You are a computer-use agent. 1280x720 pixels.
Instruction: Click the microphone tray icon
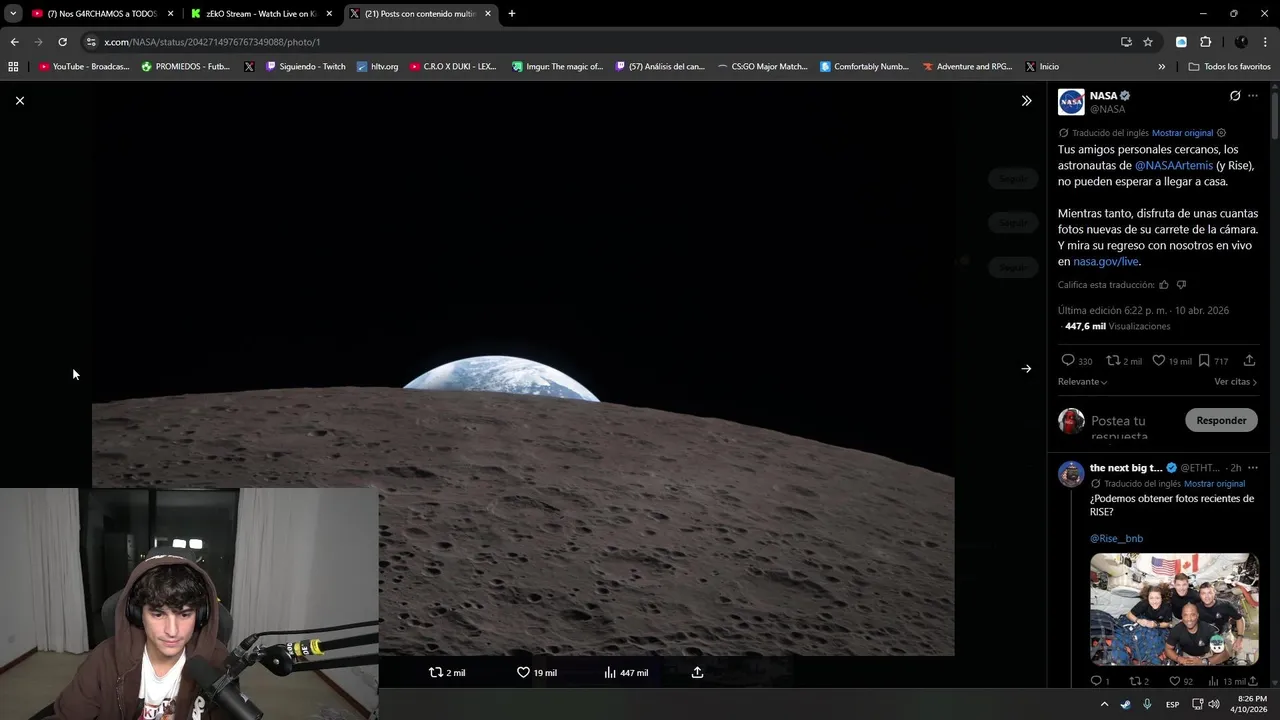point(1147,704)
